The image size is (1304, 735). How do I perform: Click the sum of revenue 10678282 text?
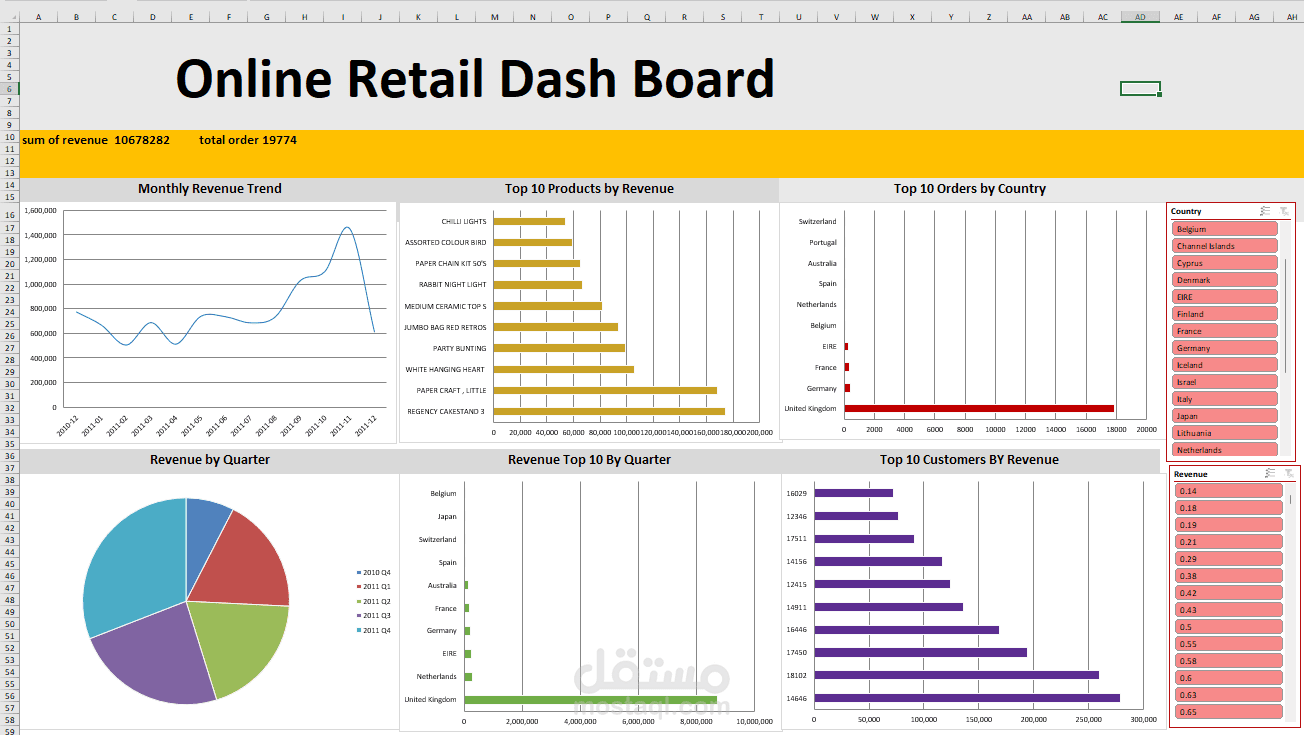coord(96,140)
